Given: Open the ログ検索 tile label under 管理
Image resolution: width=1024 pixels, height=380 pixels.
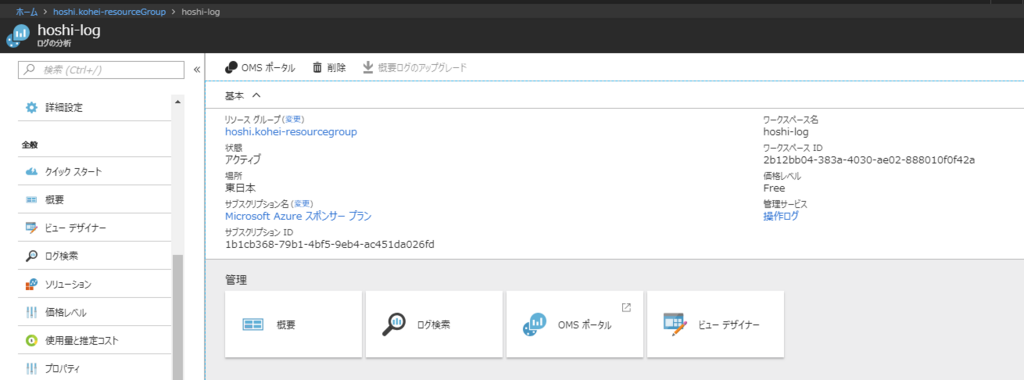Looking at the screenshot, I should click(x=434, y=325).
